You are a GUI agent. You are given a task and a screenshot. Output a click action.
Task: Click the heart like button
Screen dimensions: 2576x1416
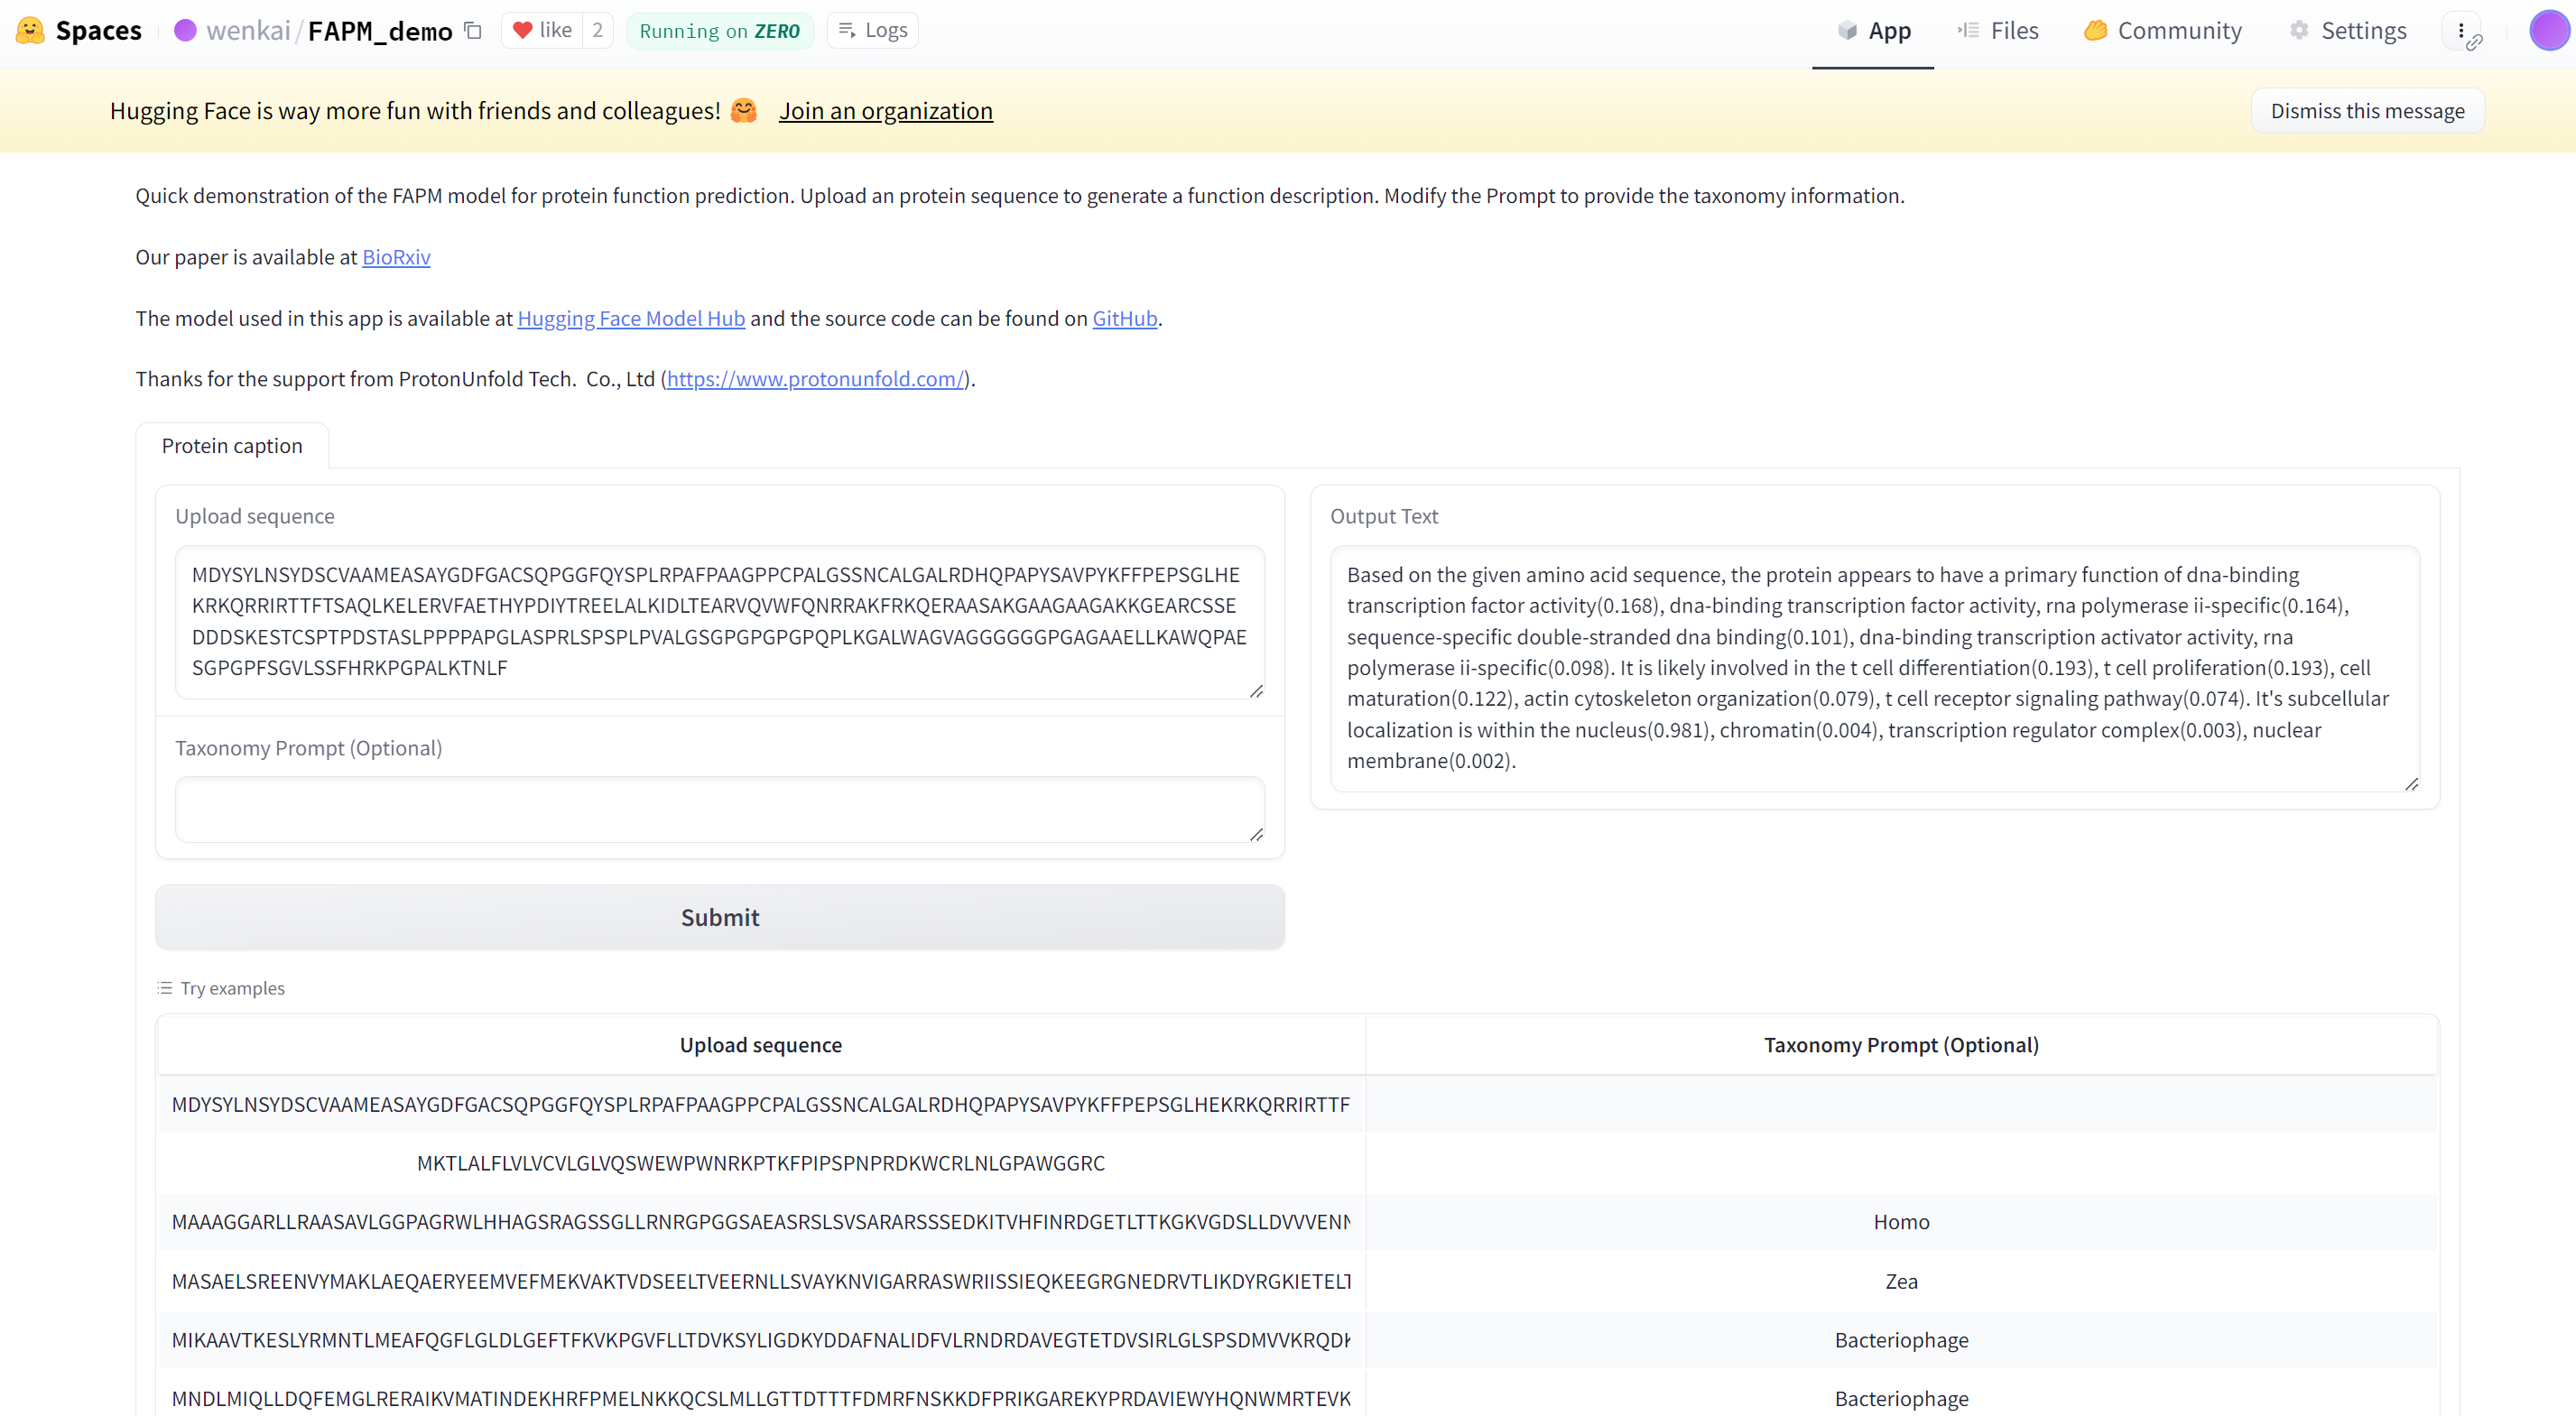point(542,30)
